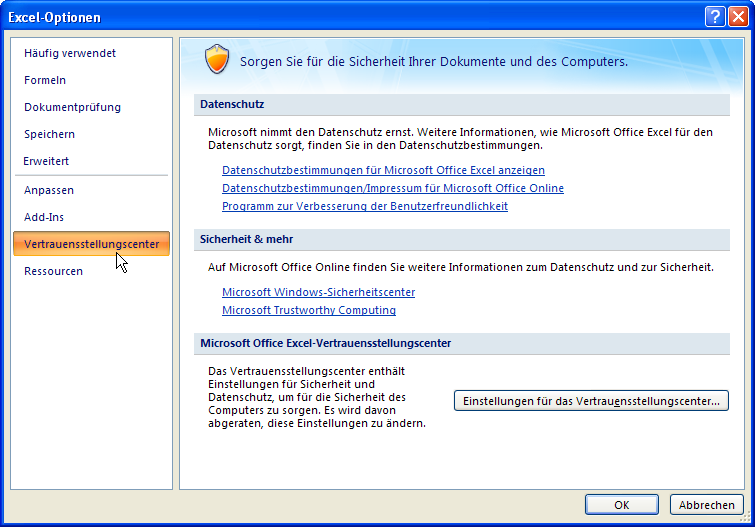Open the Add-Ins category
The height and width of the screenshot is (527, 755).
[x=44, y=217]
